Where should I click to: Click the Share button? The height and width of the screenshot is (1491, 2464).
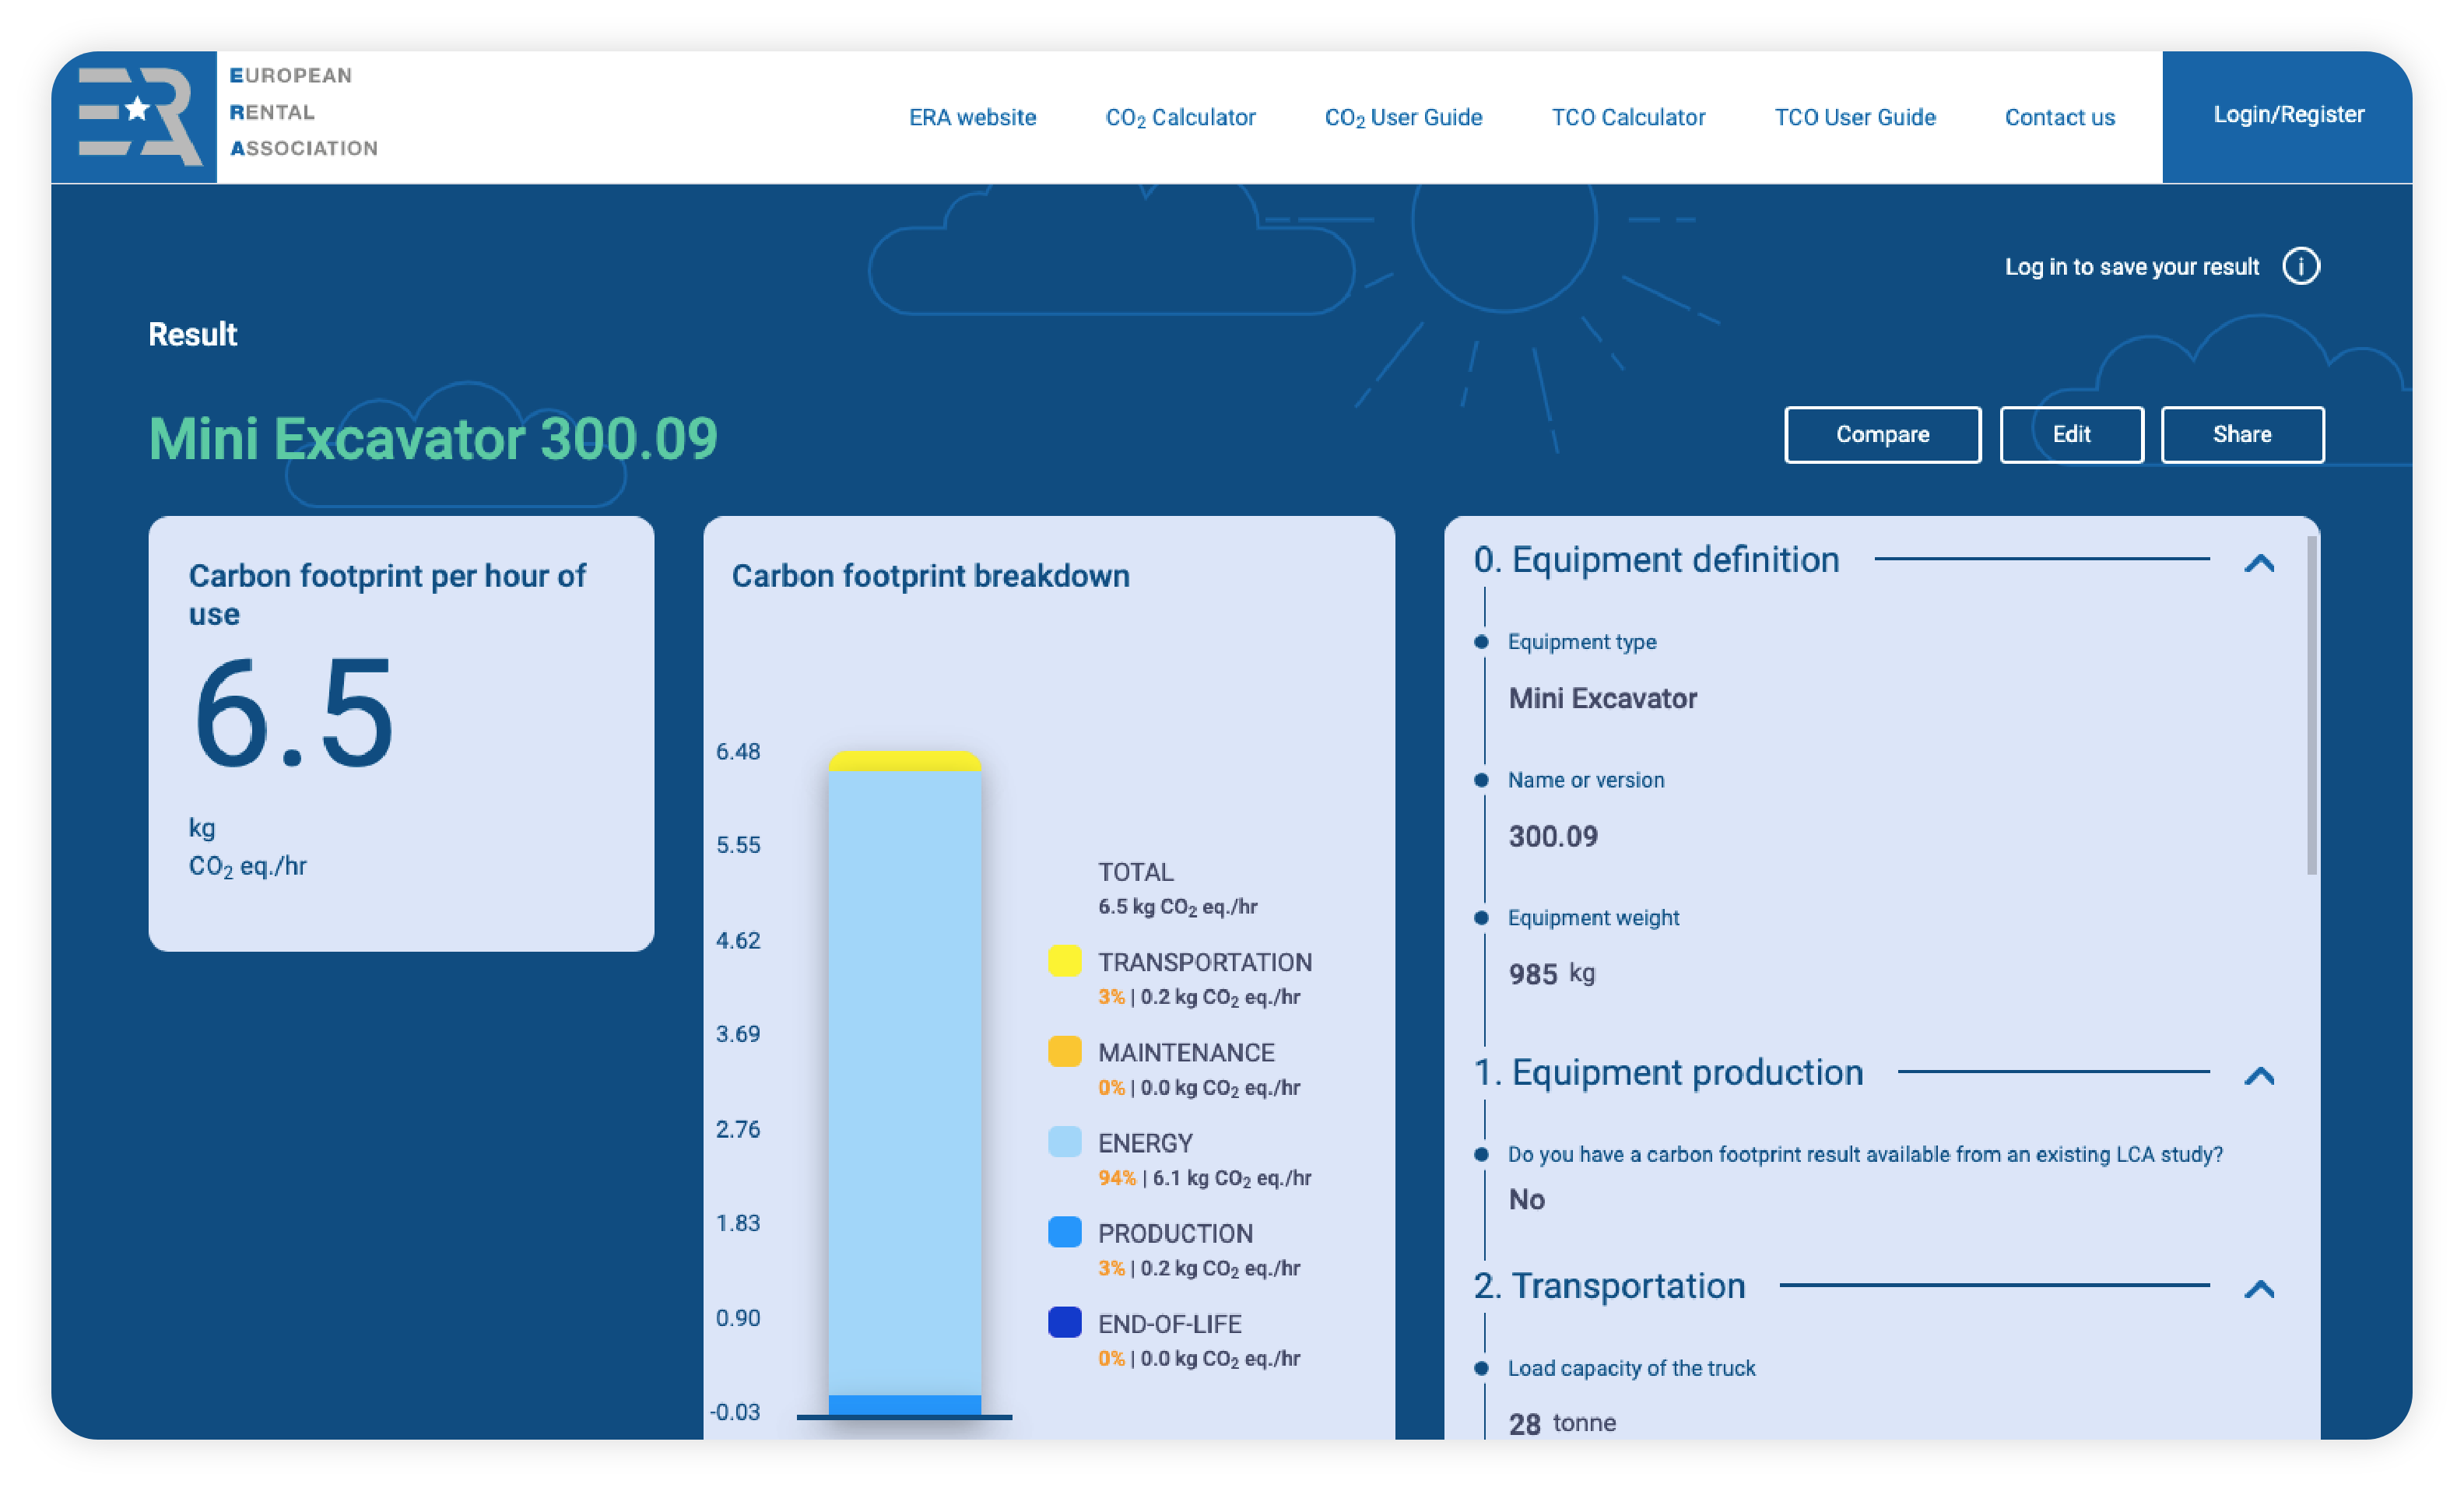[x=2242, y=435]
